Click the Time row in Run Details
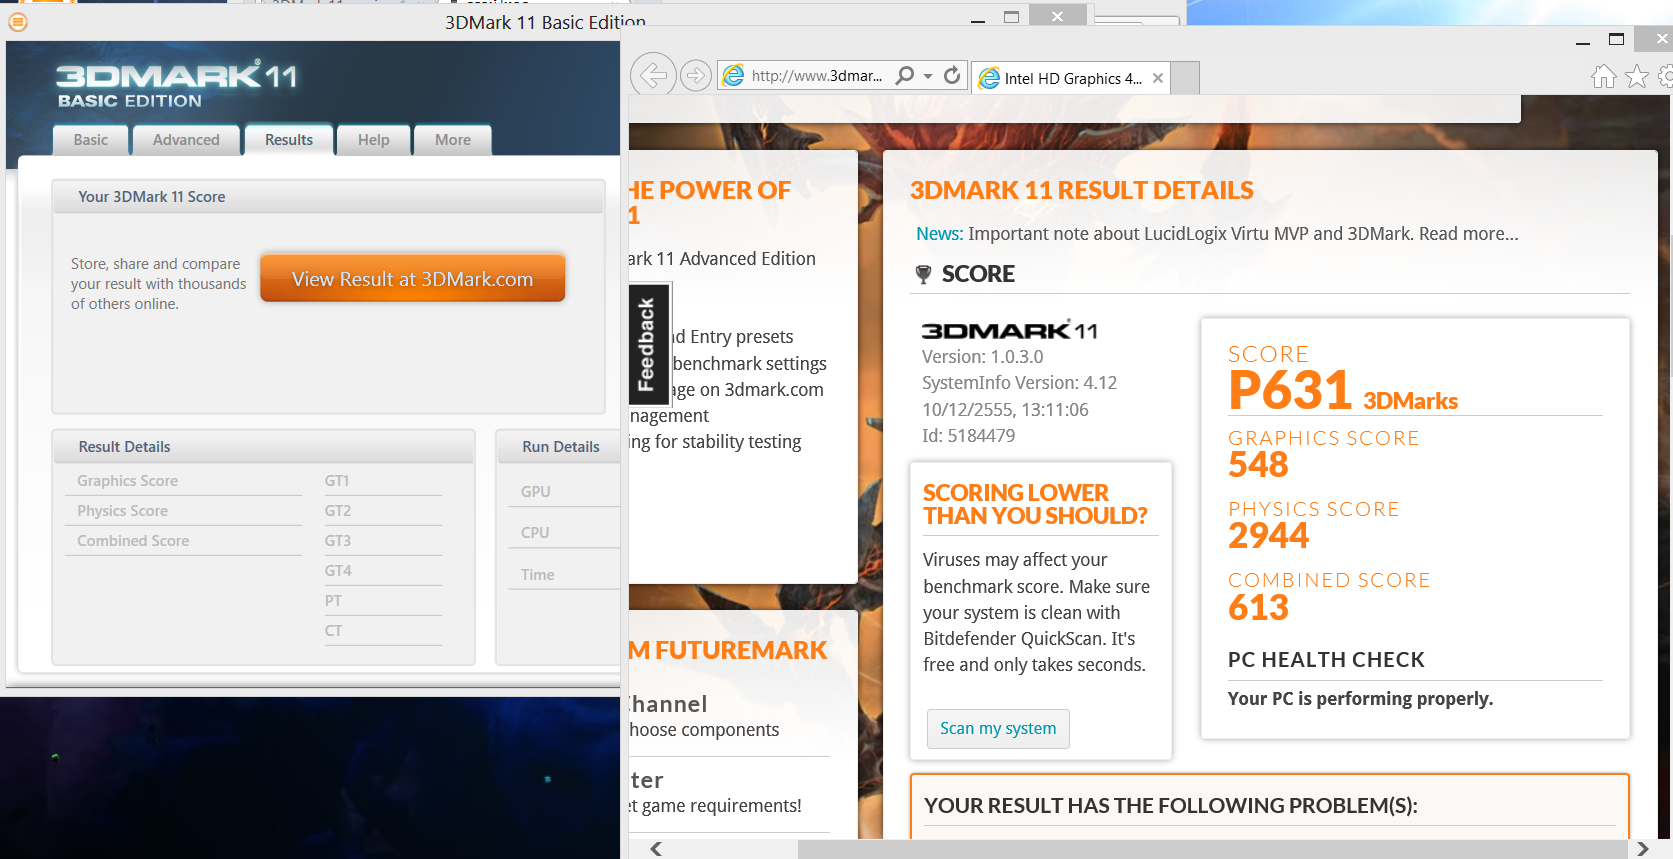The image size is (1673, 859). (565, 575)
